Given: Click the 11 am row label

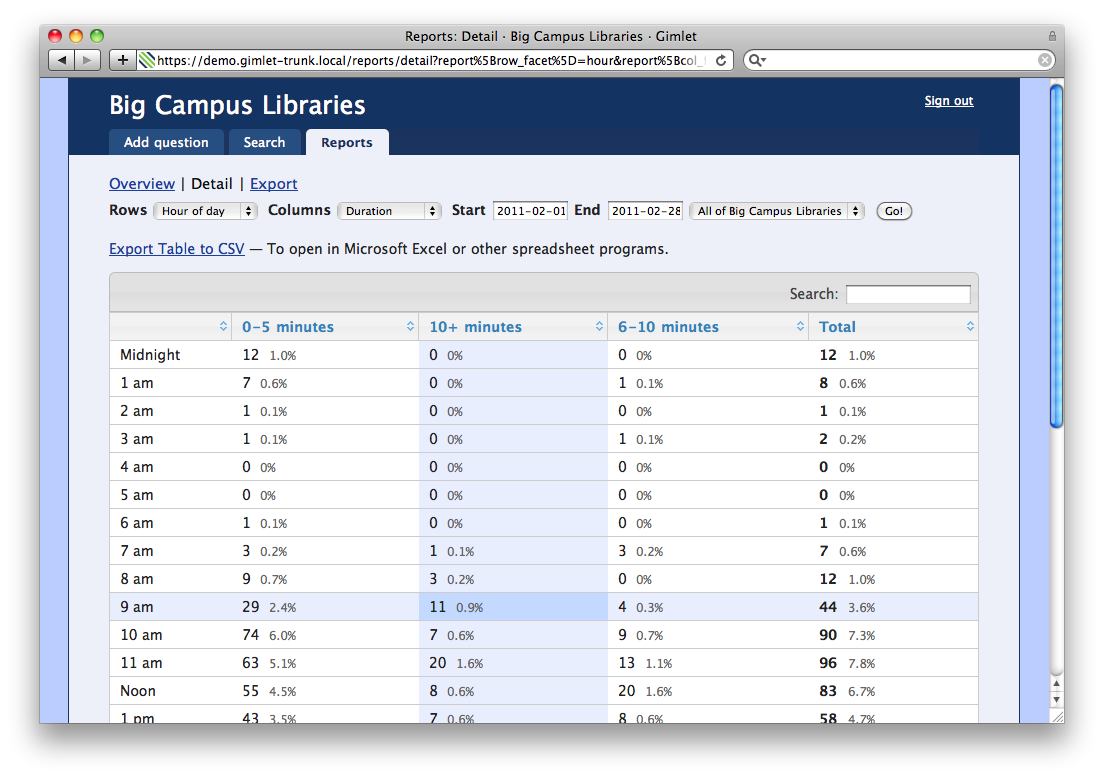Looking at the screenshot, I should [x=141, y=663].
